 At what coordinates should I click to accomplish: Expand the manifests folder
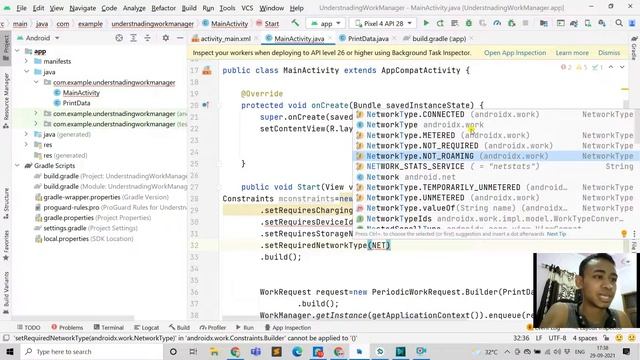27,61
